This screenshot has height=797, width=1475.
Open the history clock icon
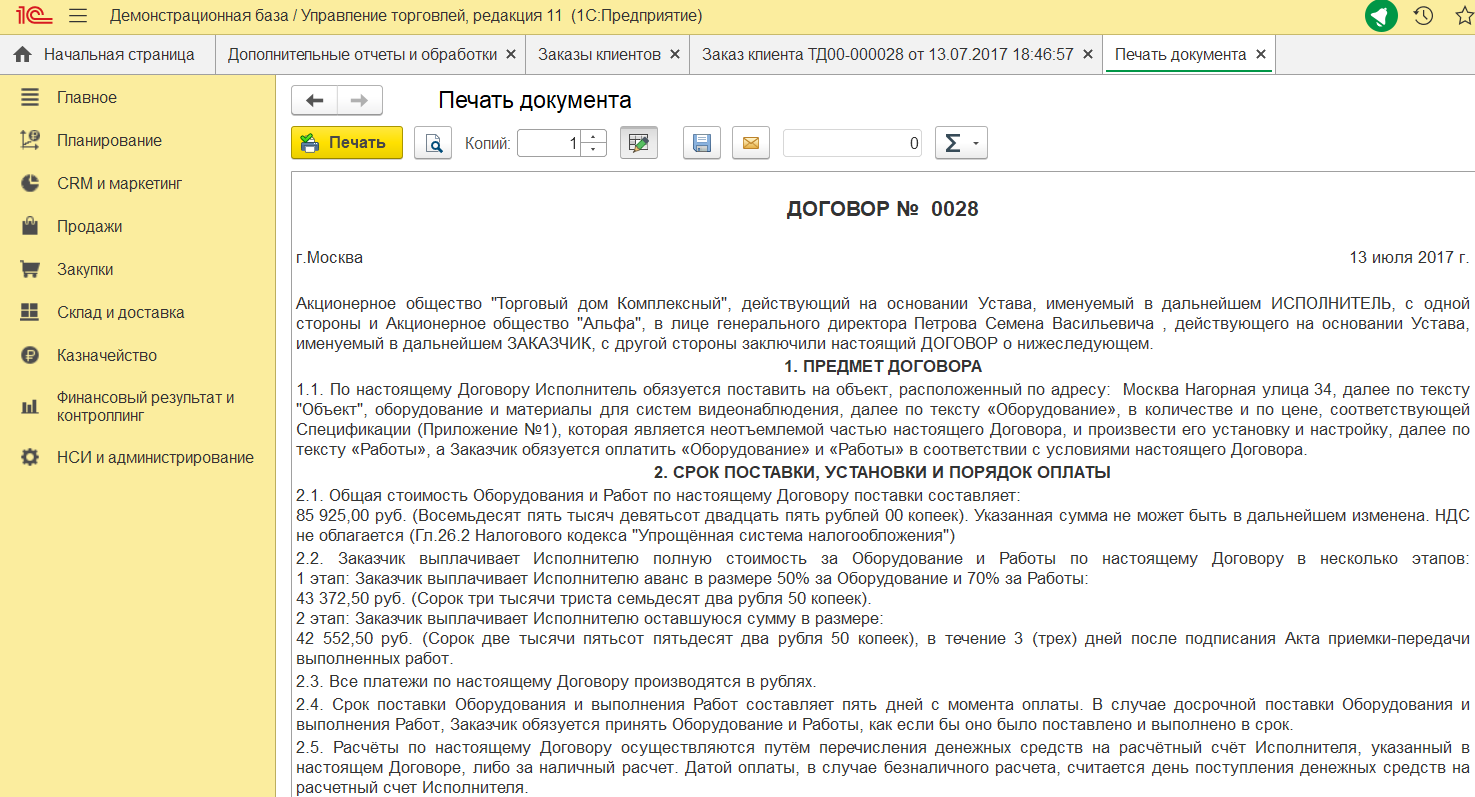[x=1423, y=16]
